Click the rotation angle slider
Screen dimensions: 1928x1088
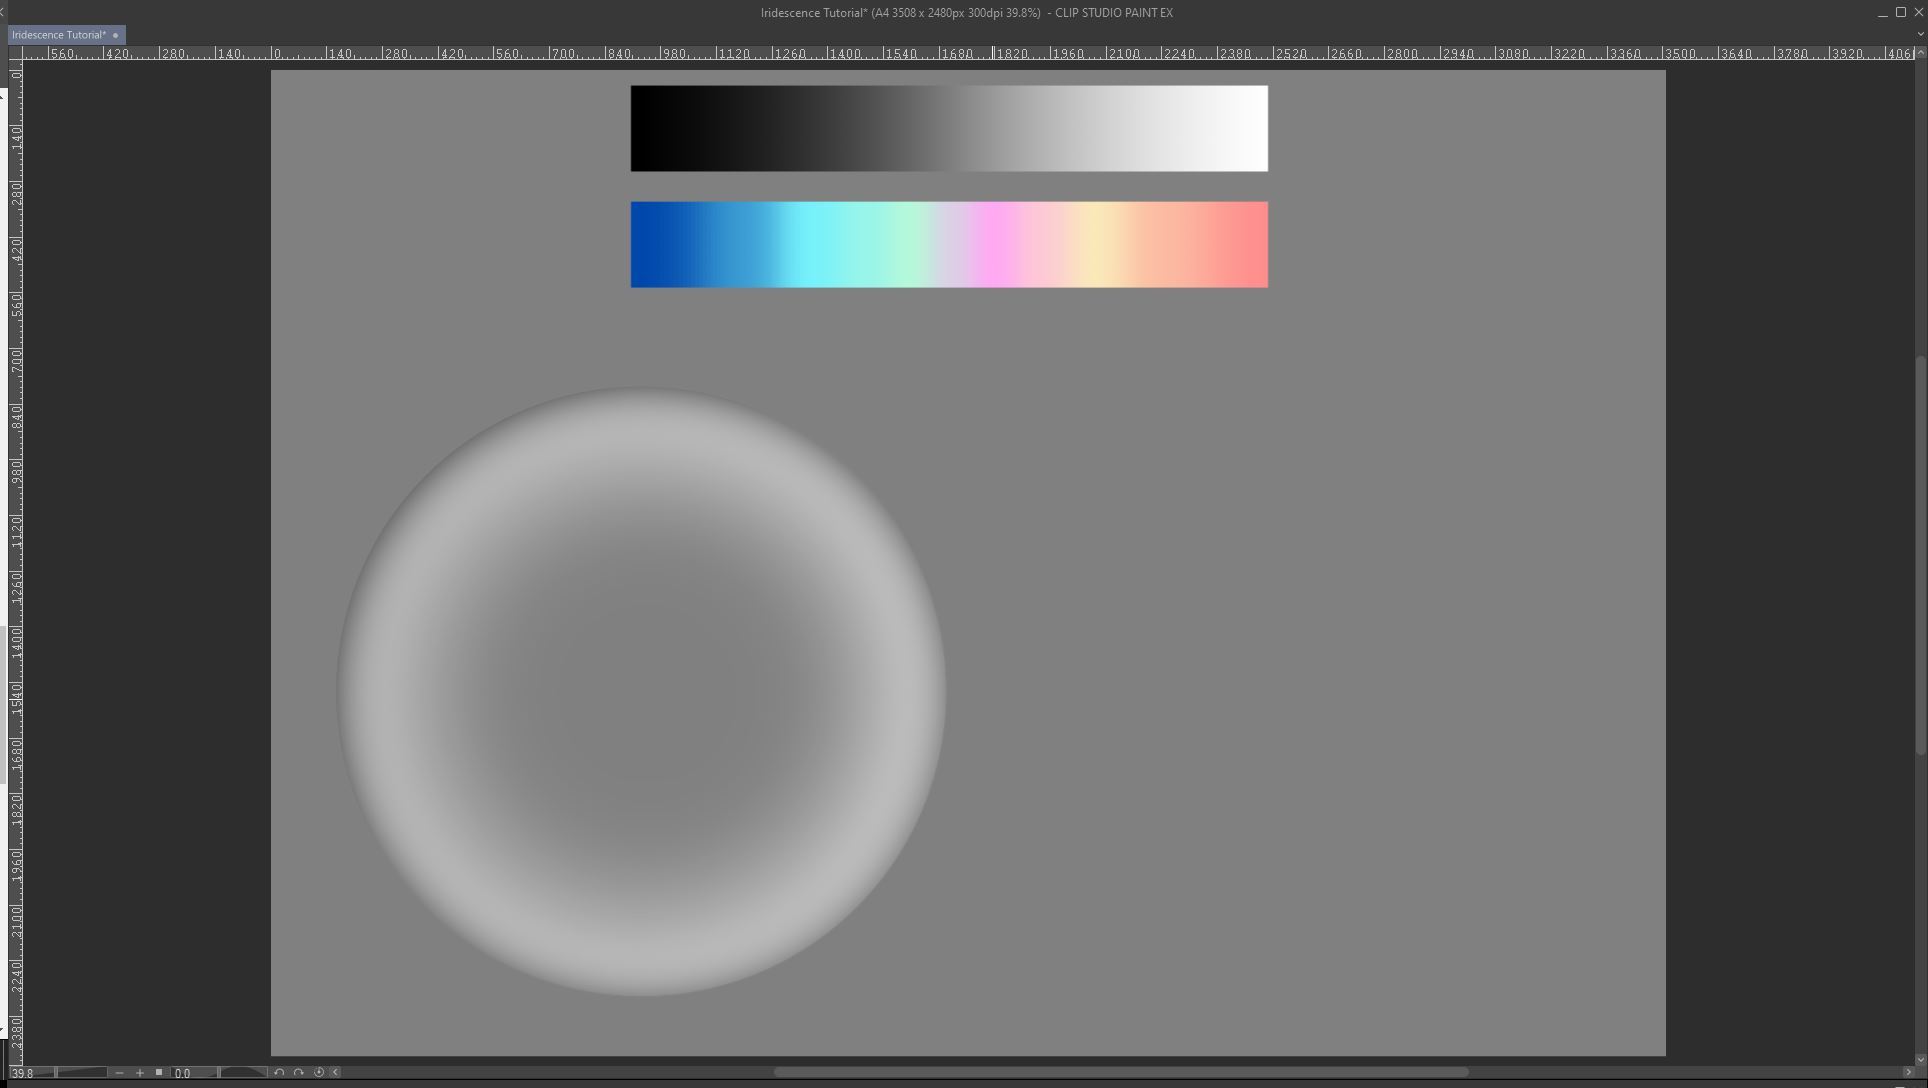click(243, 1073)
